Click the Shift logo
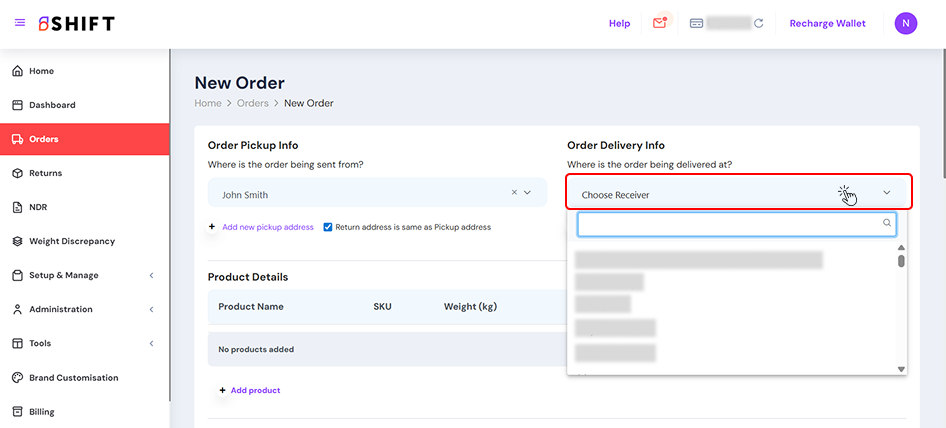The height and width of the screenshot is (428, 946). pyautogui.click(x=77, y=23)
